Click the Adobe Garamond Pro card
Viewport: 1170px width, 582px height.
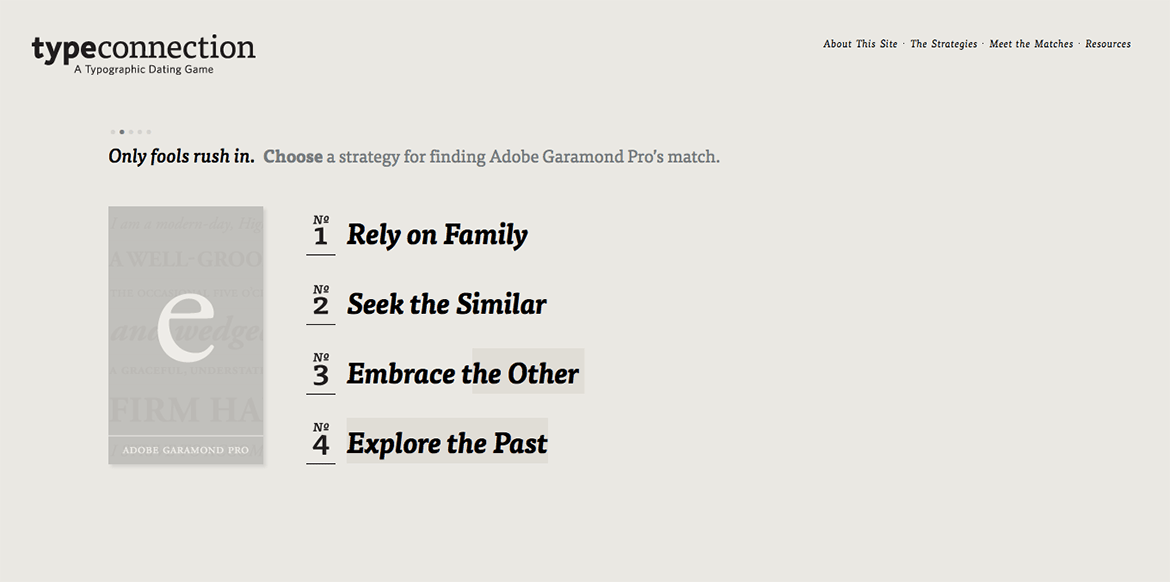[186, 335]
